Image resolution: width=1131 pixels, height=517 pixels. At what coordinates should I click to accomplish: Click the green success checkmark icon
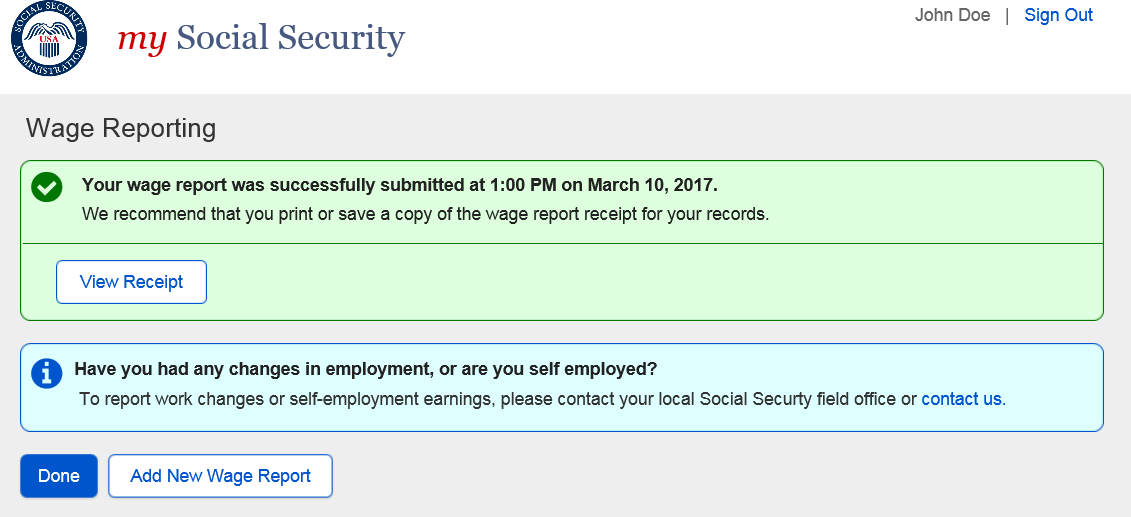click(x=46, y=187)
